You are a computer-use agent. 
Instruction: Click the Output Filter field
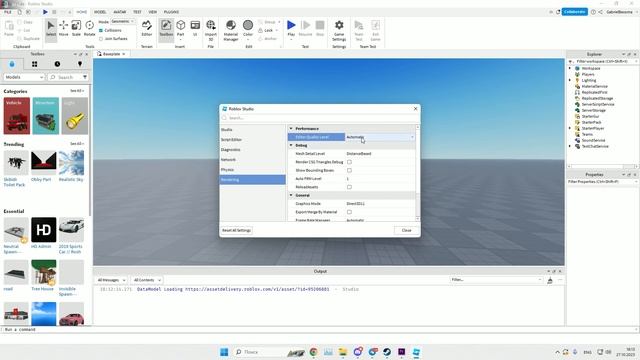pyautogui.click(x=496, y=280)
